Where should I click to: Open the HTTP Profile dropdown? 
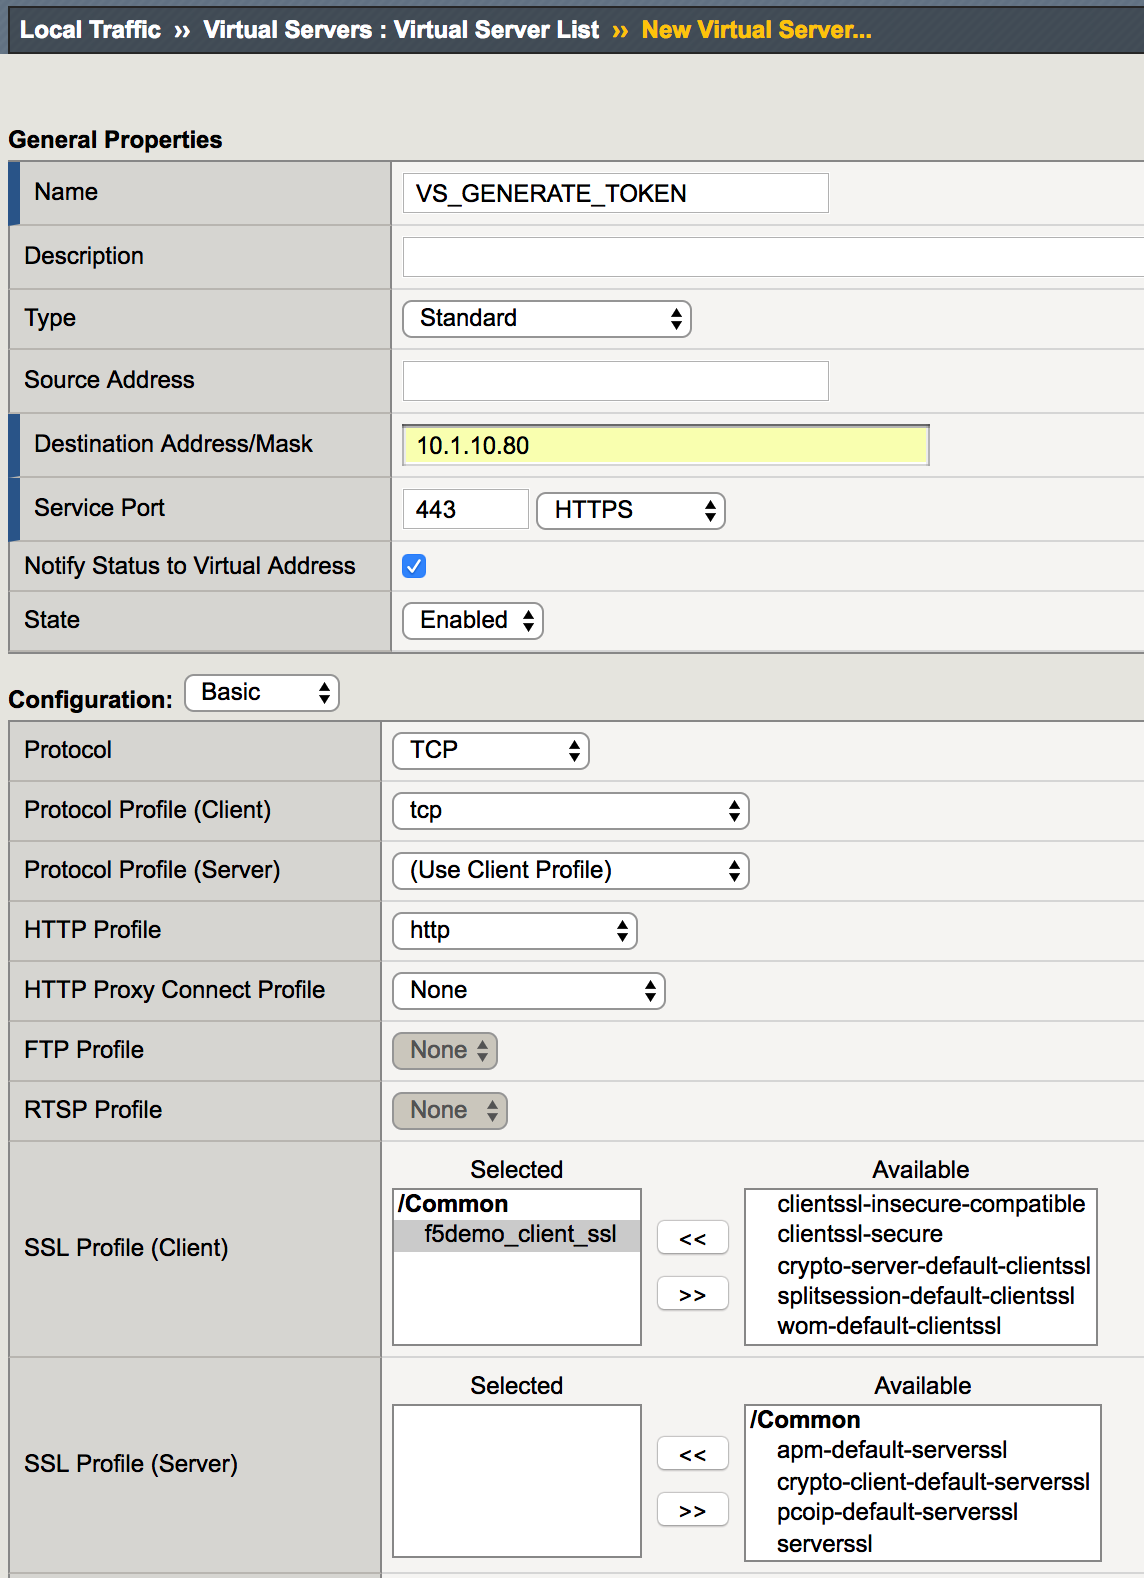coord(514,931)
